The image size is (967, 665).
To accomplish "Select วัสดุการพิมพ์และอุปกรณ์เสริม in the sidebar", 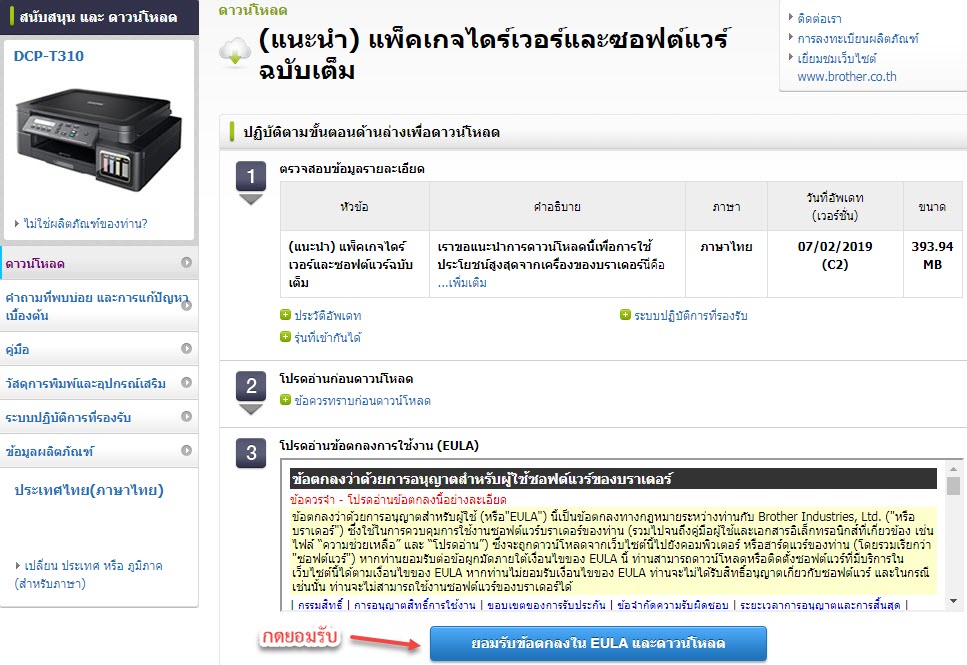I will click(99, 383).
